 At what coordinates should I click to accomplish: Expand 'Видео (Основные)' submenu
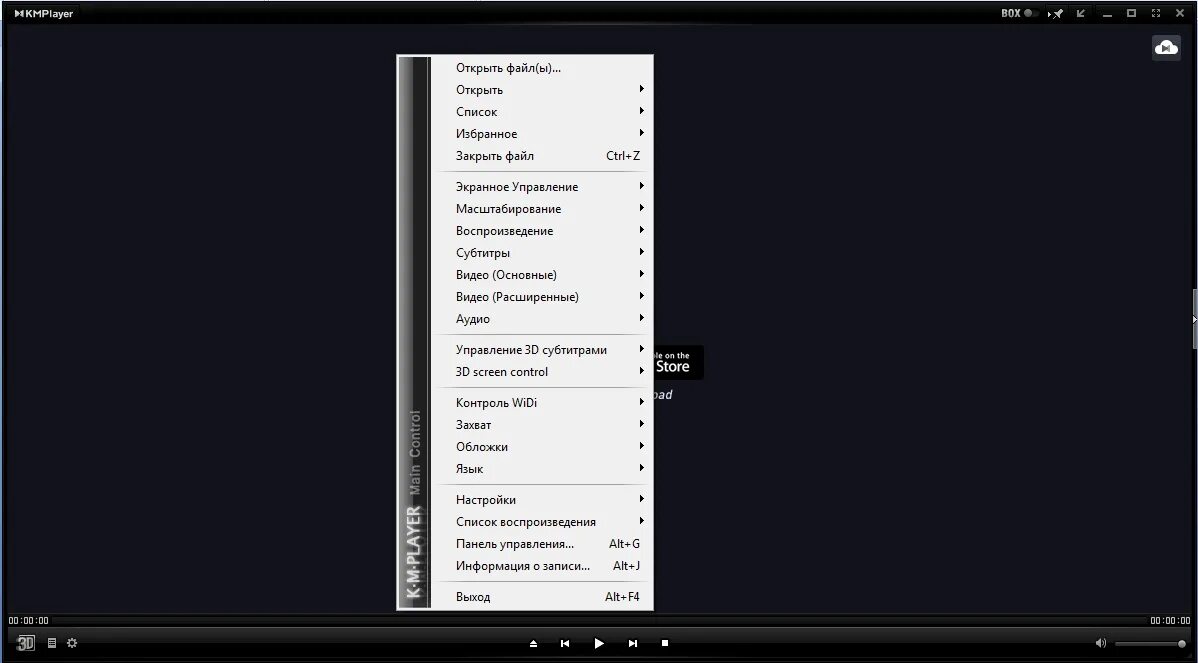542,275
